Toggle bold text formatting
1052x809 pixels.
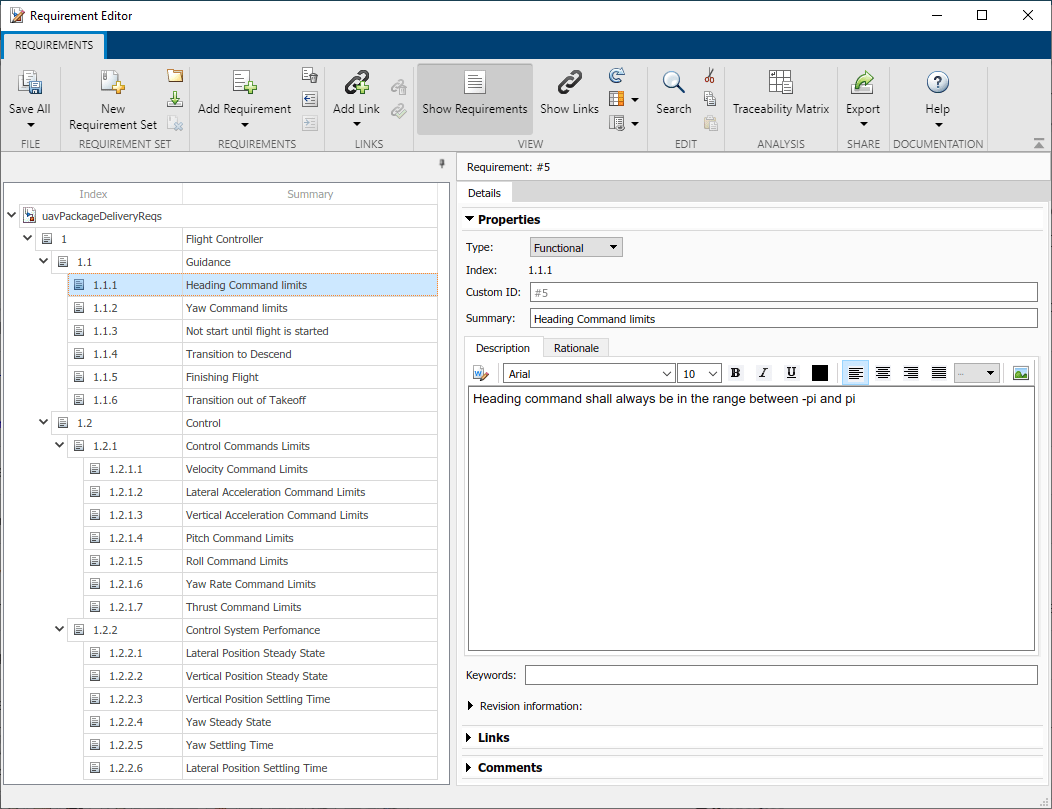click(736, 373)
